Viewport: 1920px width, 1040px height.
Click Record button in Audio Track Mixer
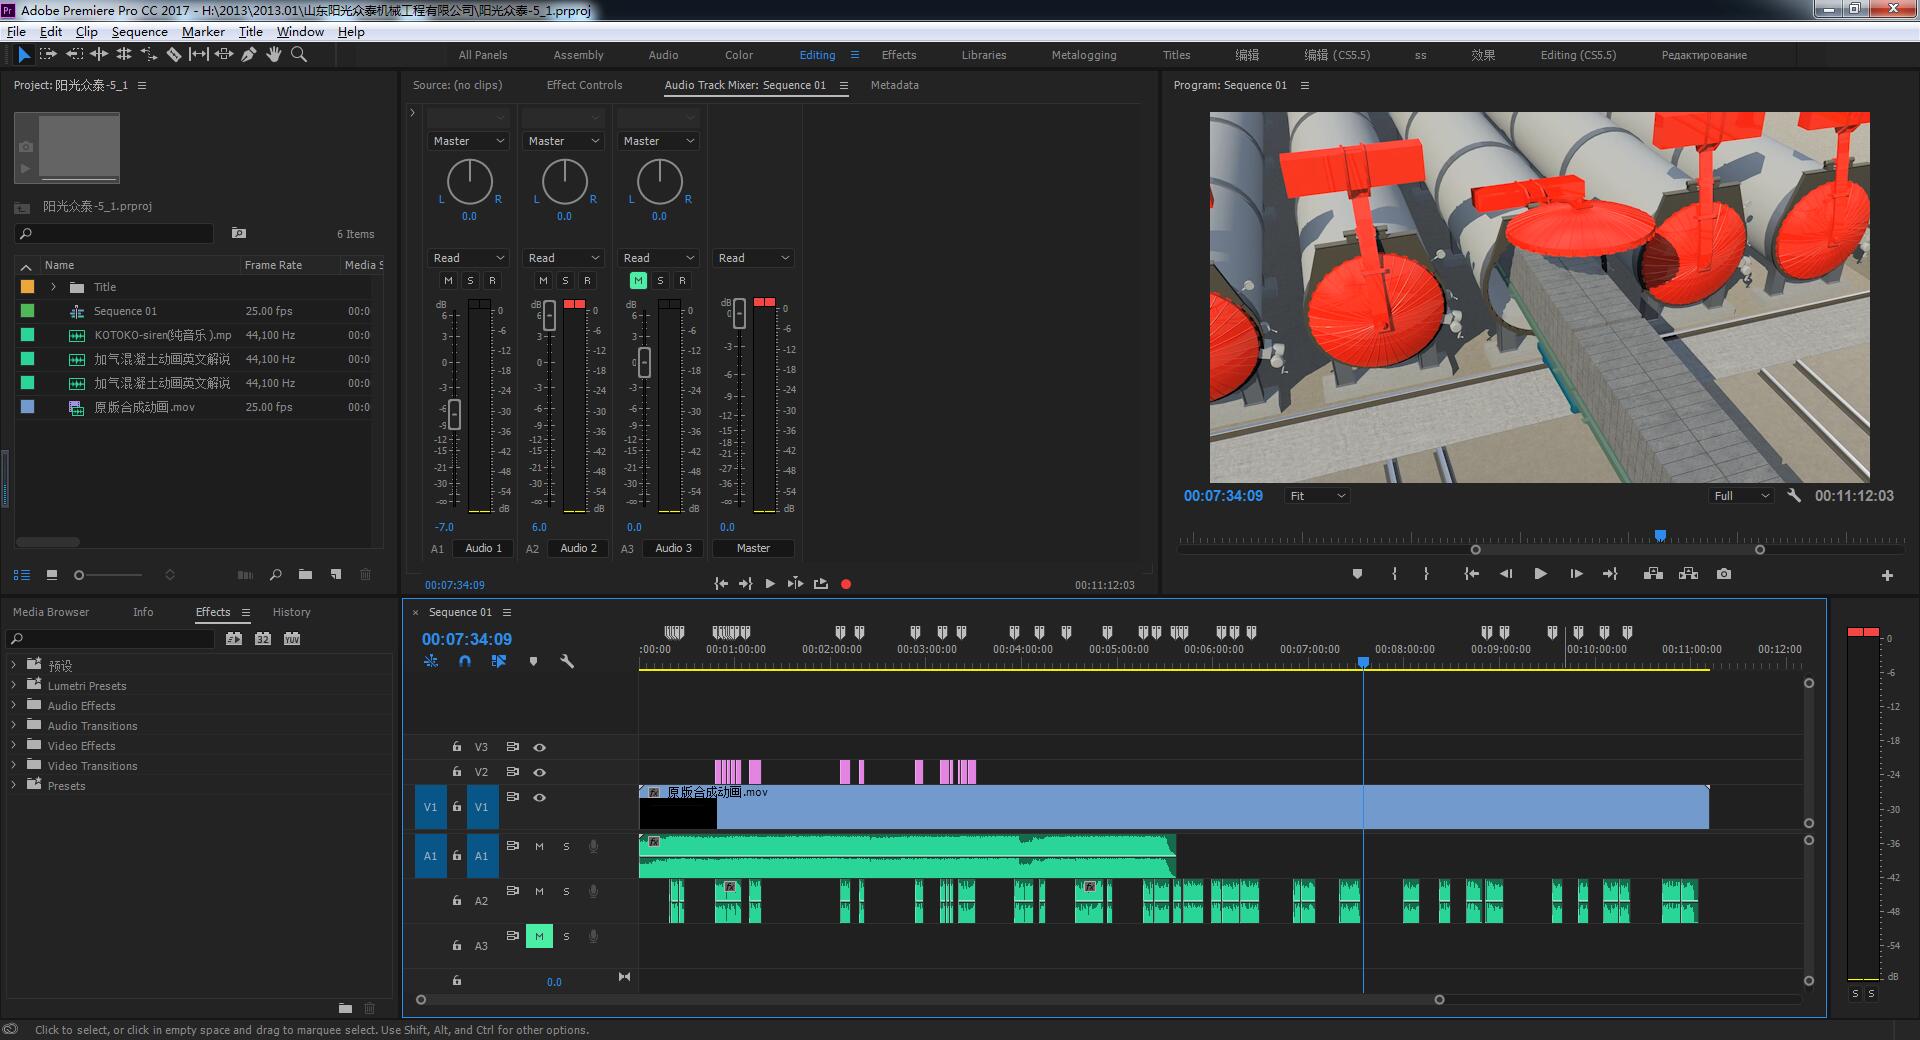pos(846,584)
